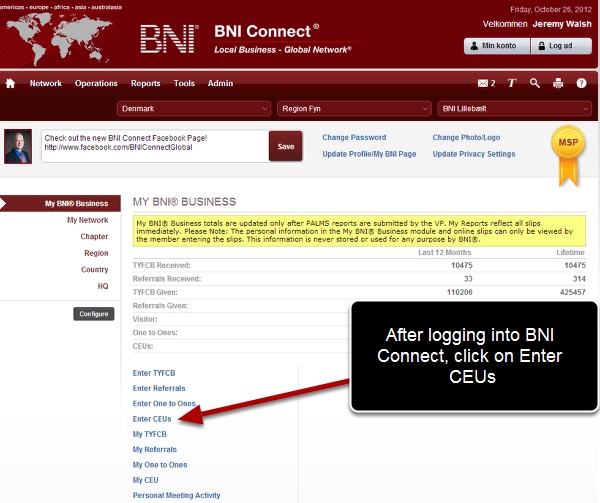Go to the Home icon
Image resolution: width=600 pixels, height=503 pixels.
[11, 84]
